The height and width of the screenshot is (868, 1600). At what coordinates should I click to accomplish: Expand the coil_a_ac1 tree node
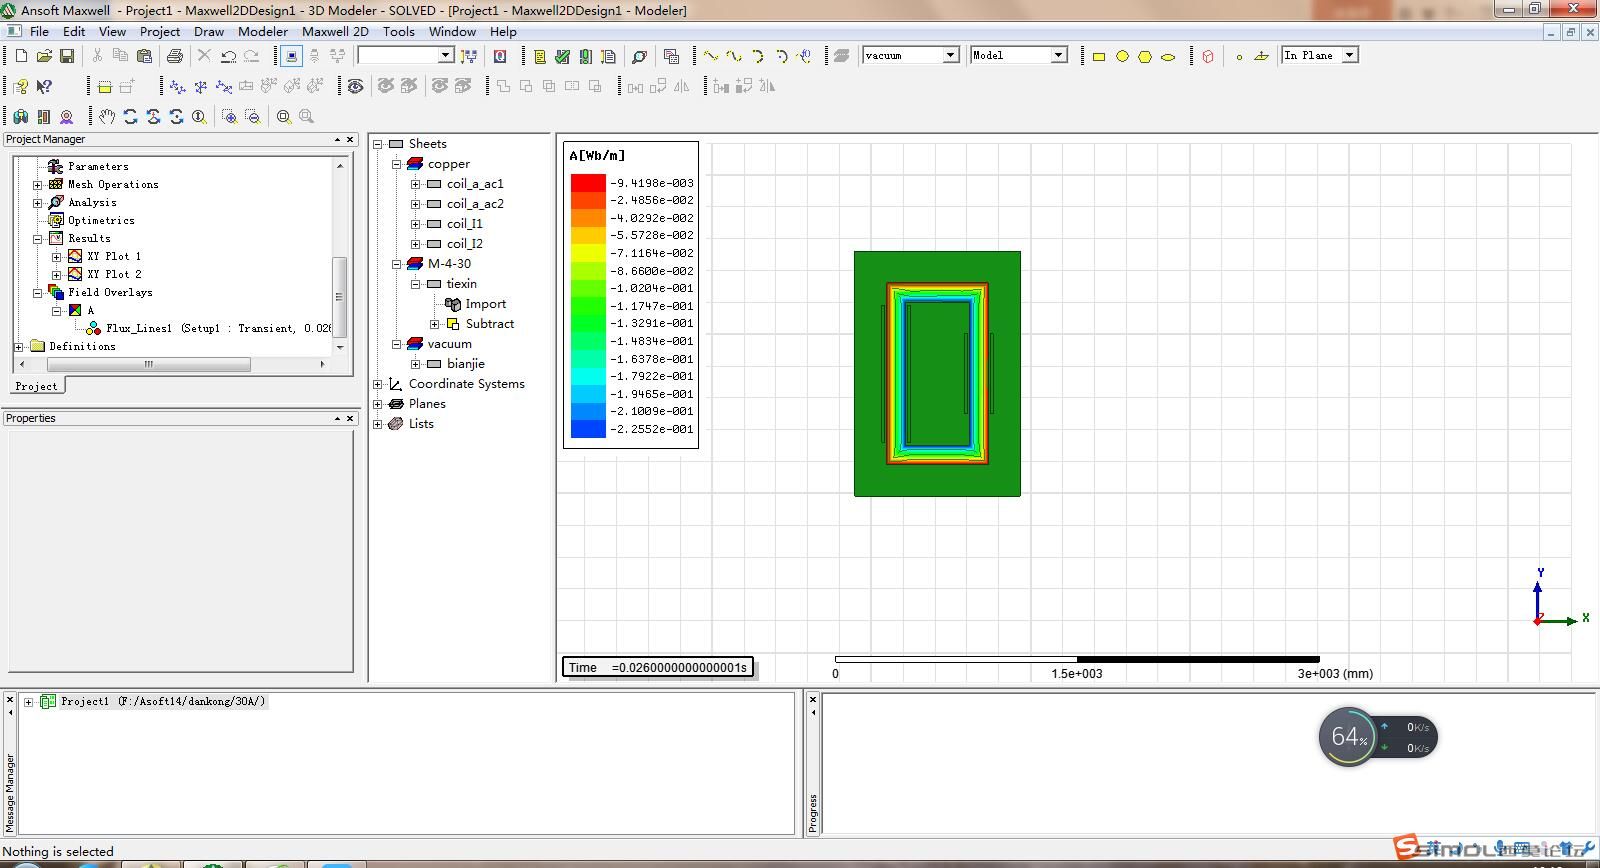[416, 184]
